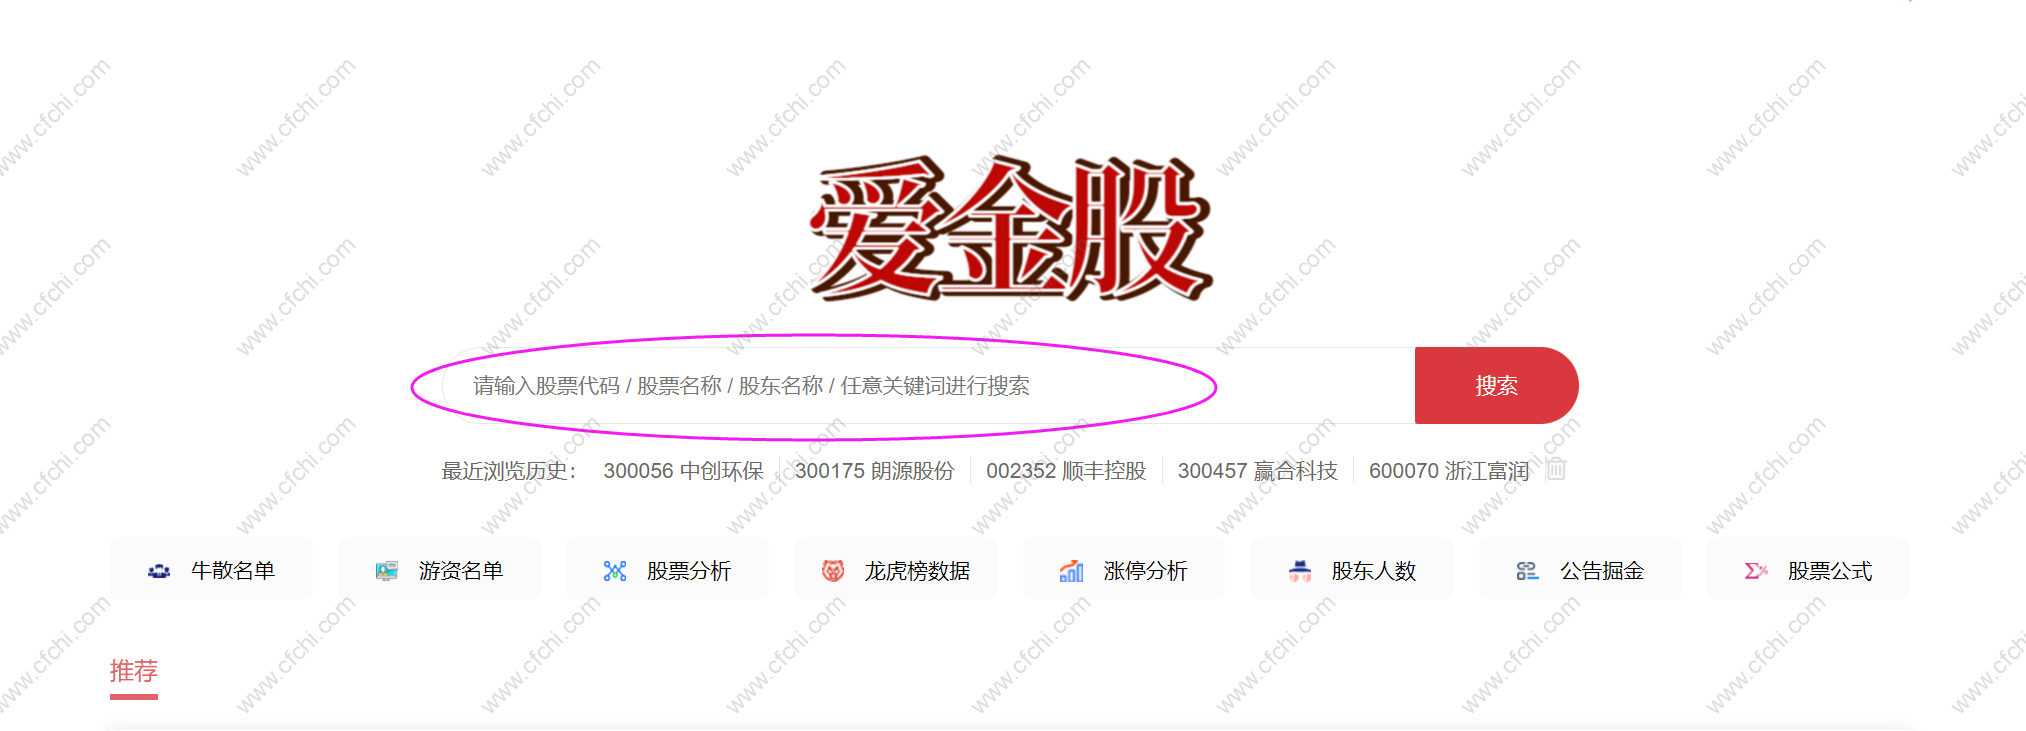The width and height of the screenshot is (2026, 731).
Task: Open history item 300056 中创环保
Action: 683,471
